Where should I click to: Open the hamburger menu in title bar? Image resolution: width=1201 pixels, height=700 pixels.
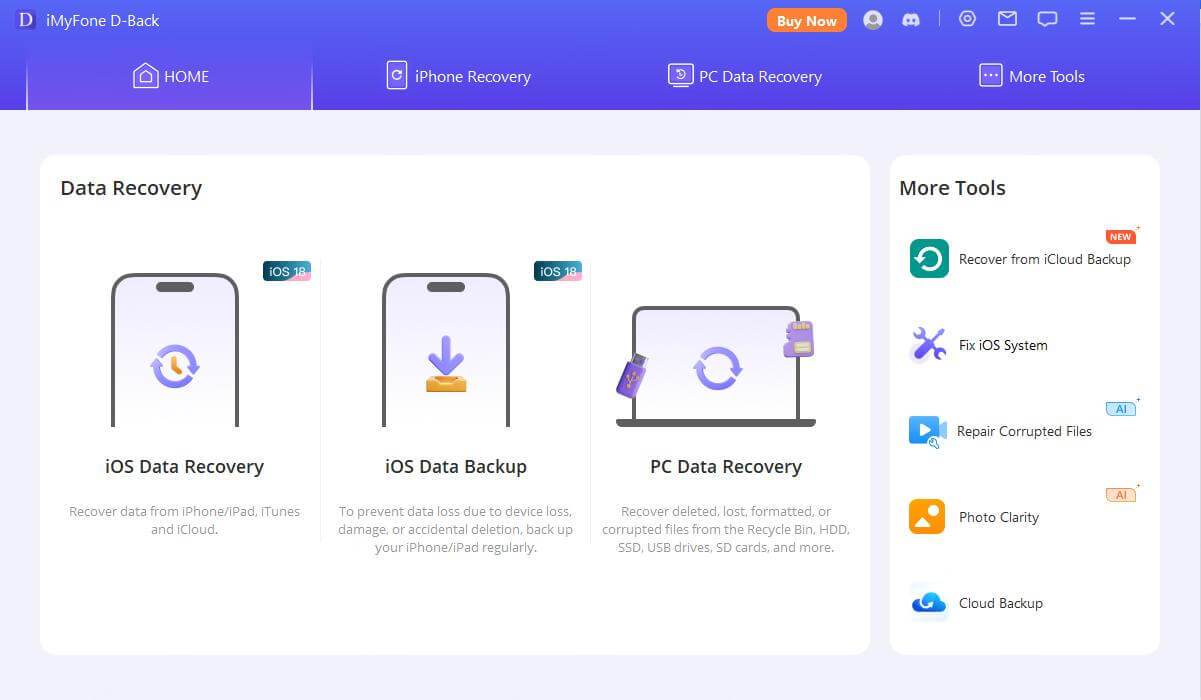pos(1088,19)
